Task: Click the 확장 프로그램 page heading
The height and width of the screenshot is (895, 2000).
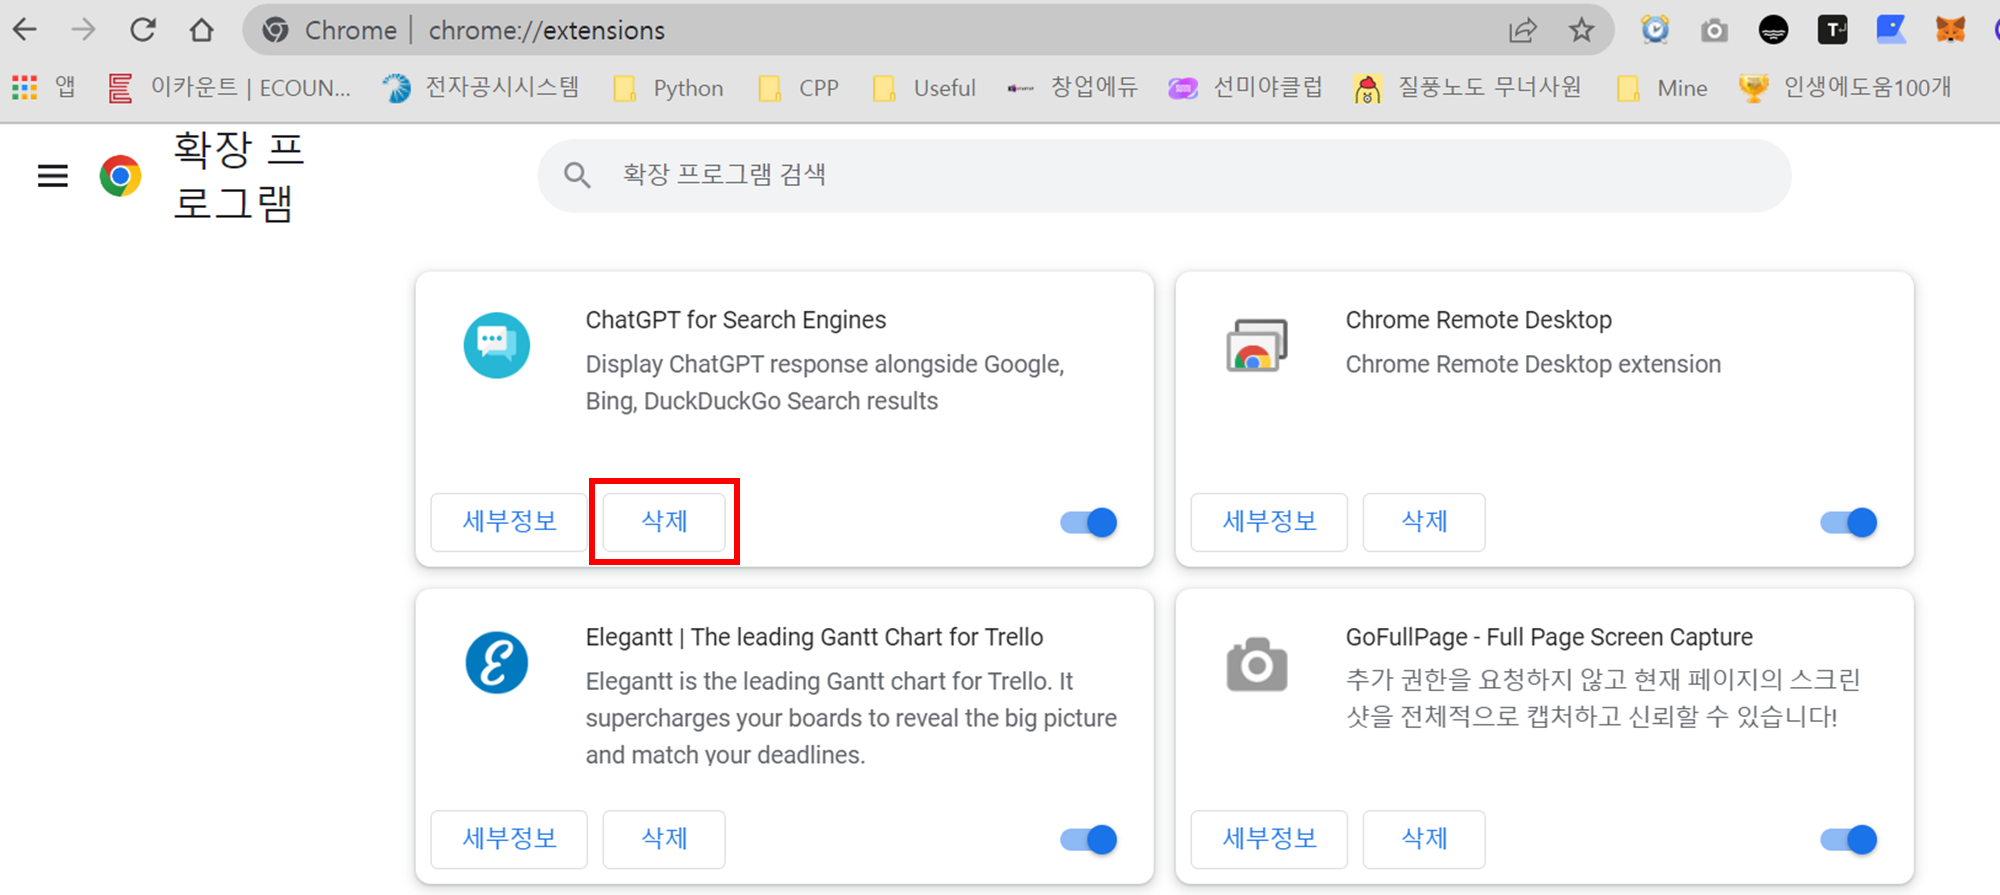Action: (239, 176)
